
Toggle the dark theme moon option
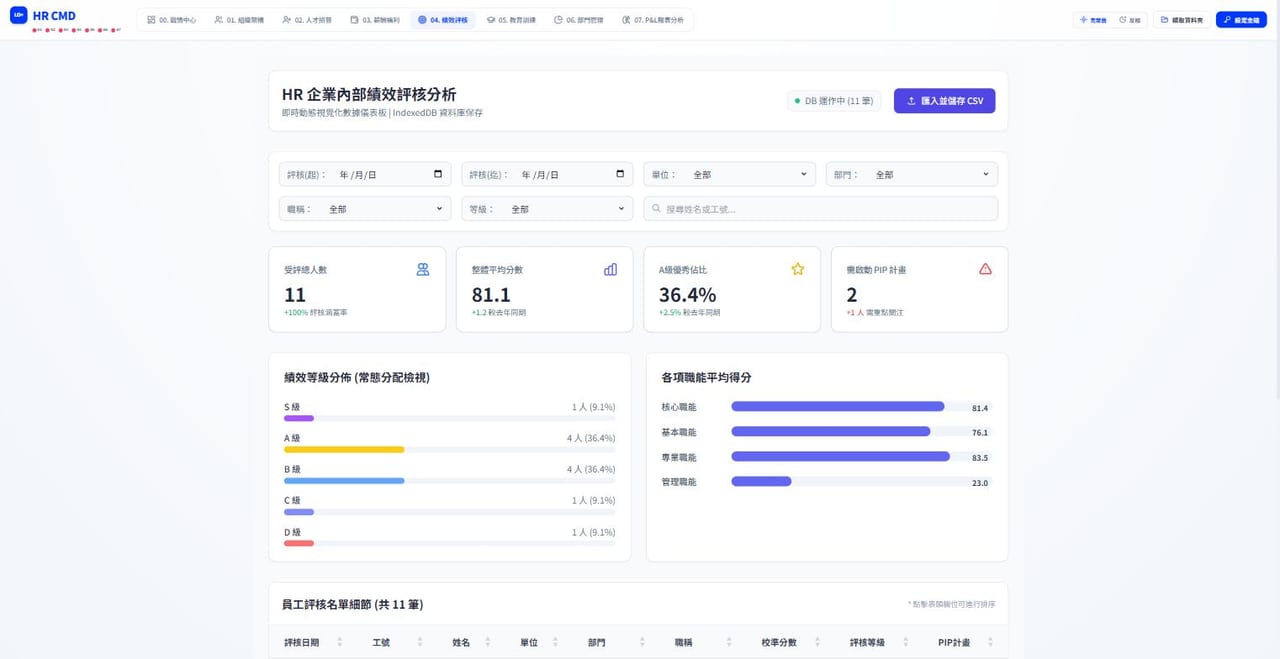coord(1129,20)
